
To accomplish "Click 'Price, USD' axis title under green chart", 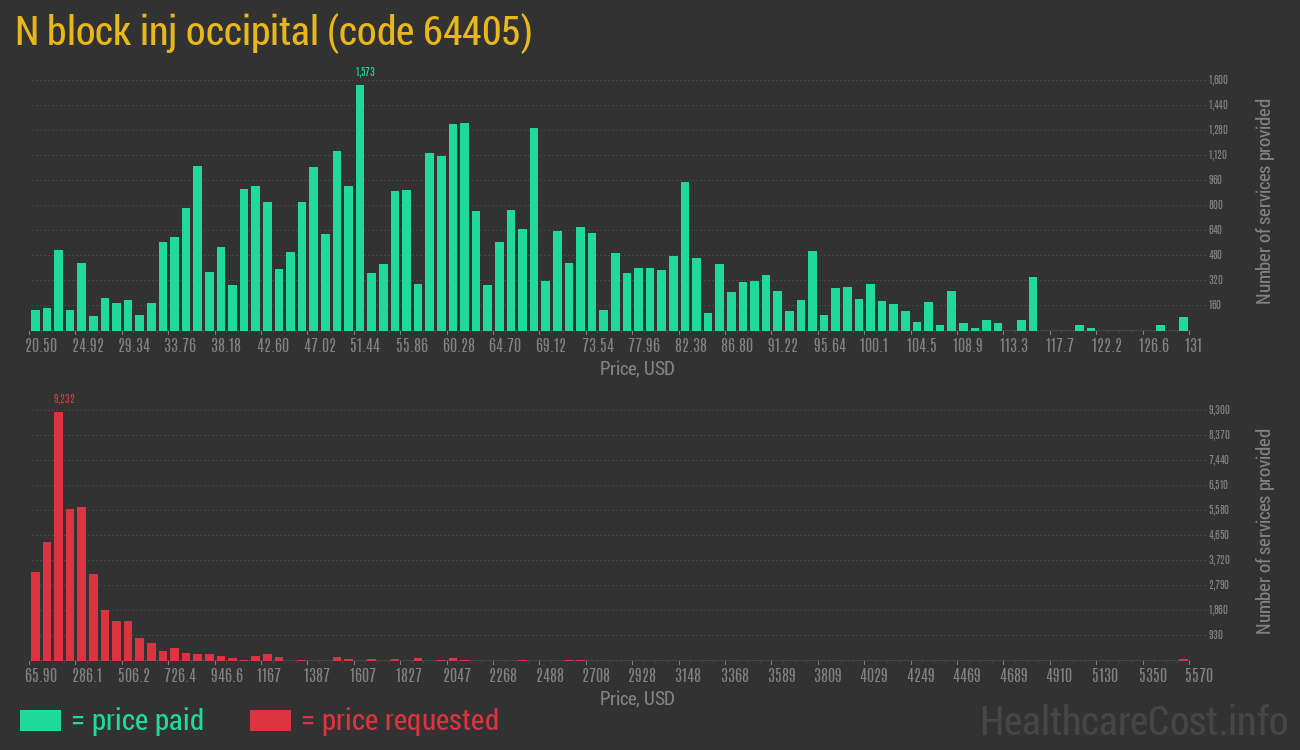I will [637, 369].
